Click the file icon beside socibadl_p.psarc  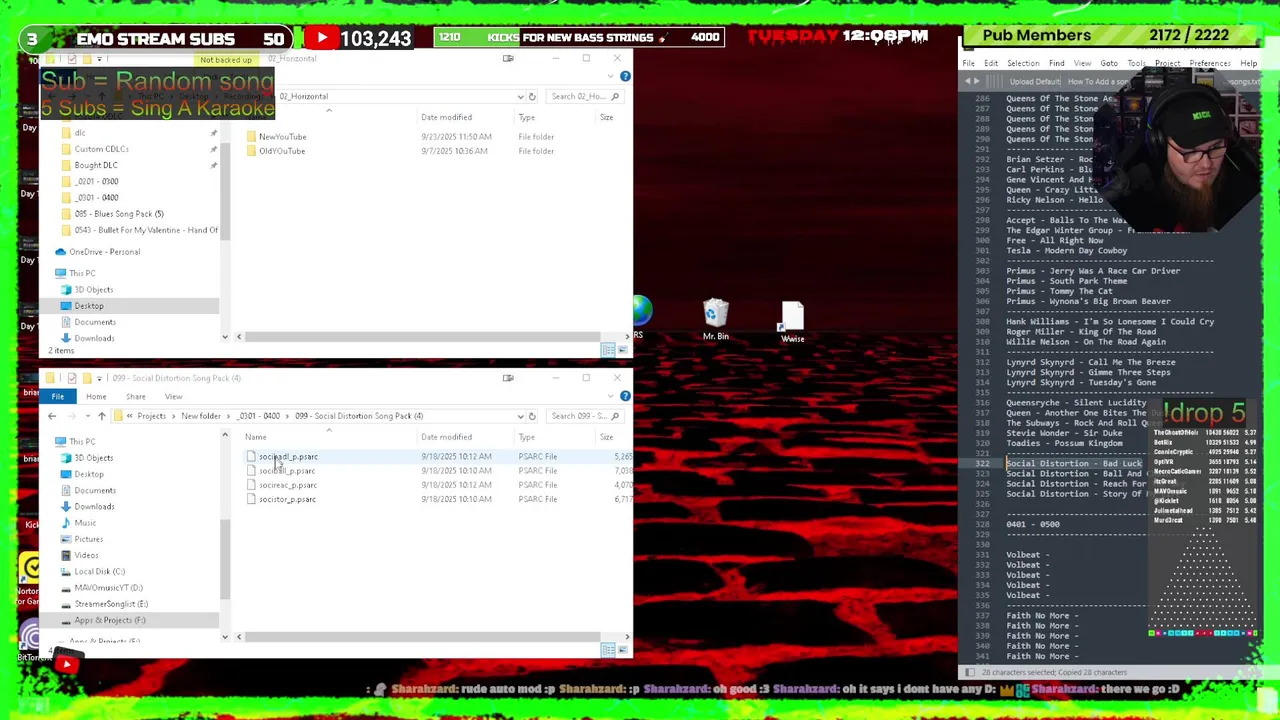point(251,457)
